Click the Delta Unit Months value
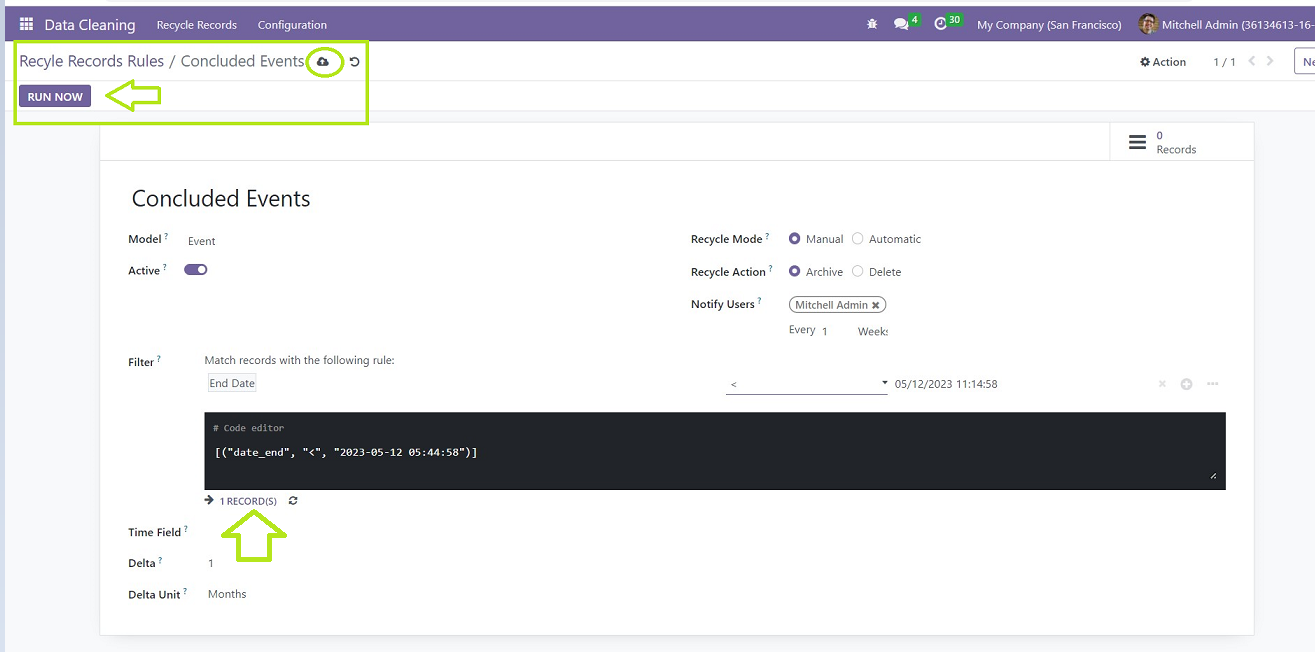 coord(227,594)
